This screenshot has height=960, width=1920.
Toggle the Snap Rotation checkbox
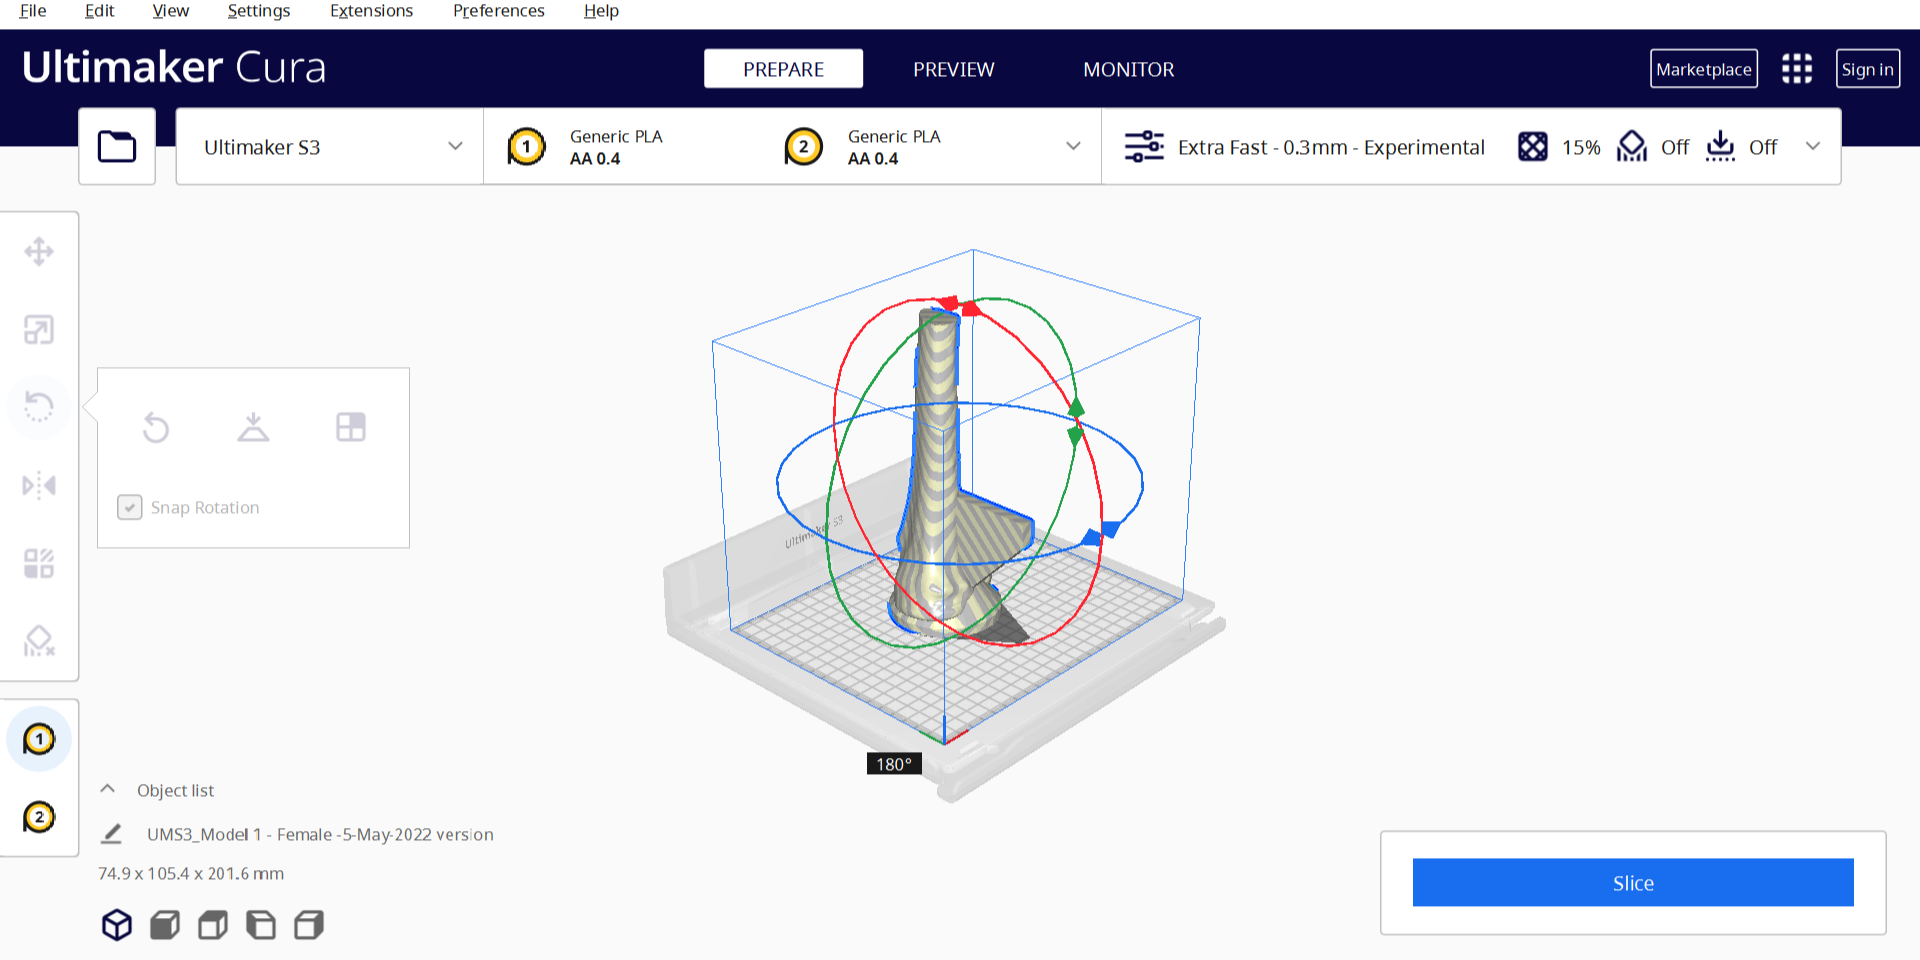[130, 508]
